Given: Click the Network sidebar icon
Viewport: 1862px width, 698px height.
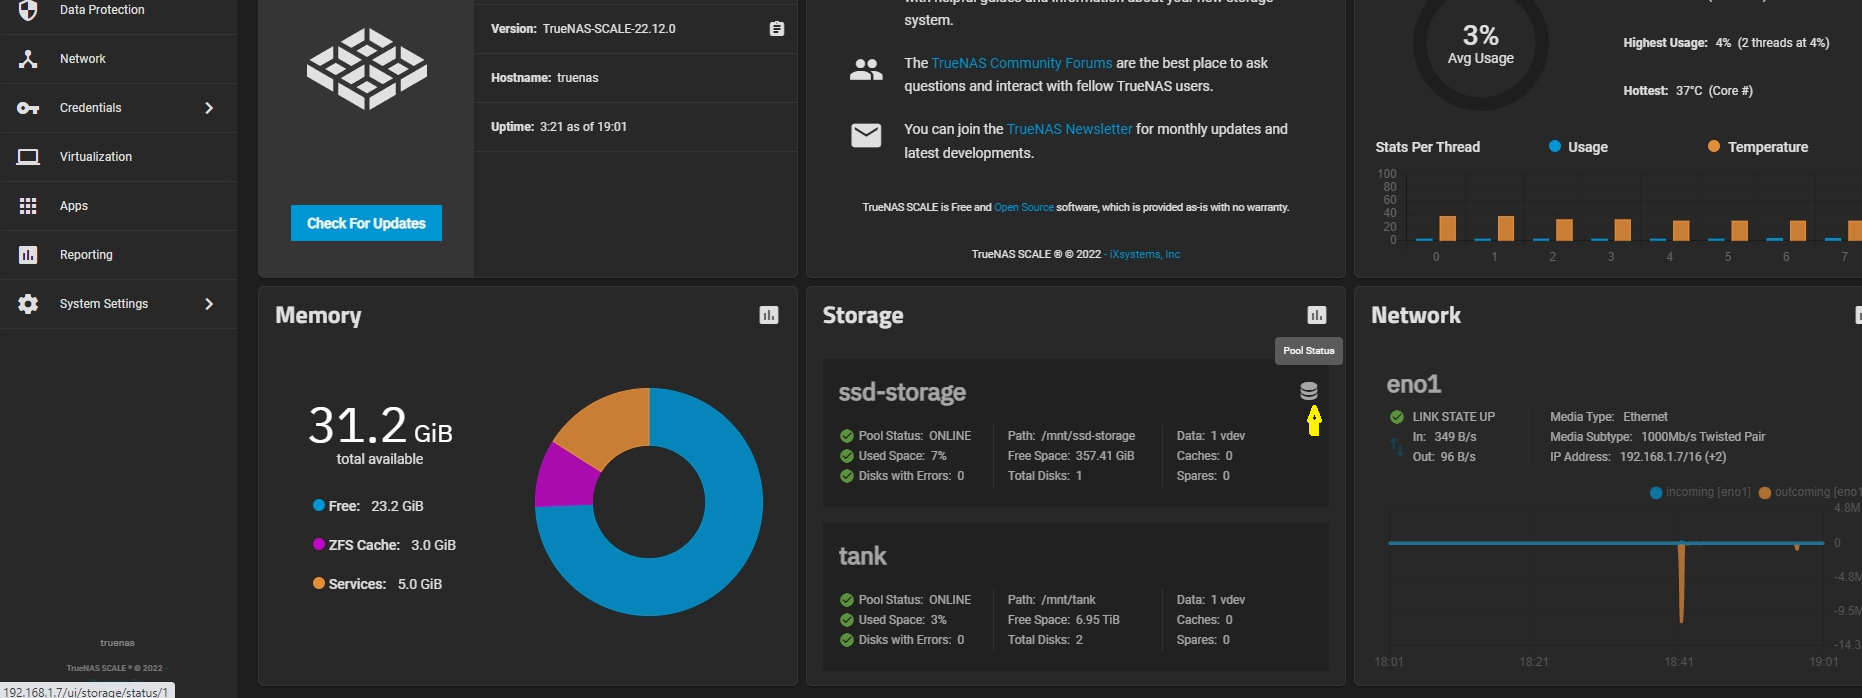Looking at the screenshot, I should (28, 59).
